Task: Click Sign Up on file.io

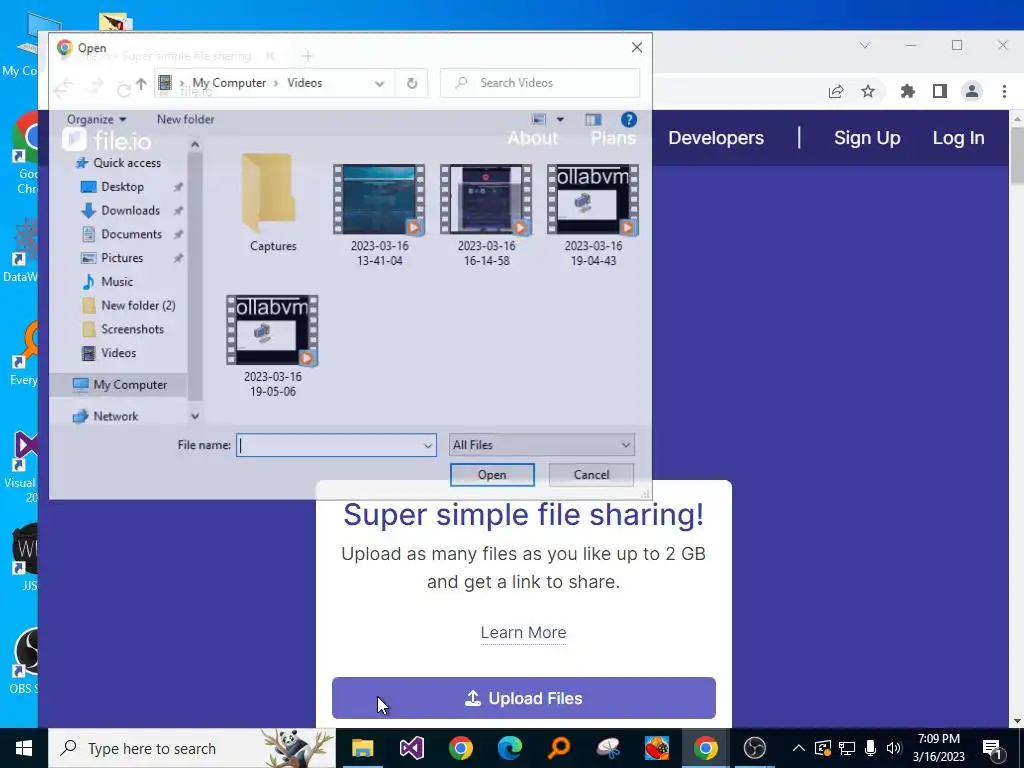Action: click(x=867, y=138)
